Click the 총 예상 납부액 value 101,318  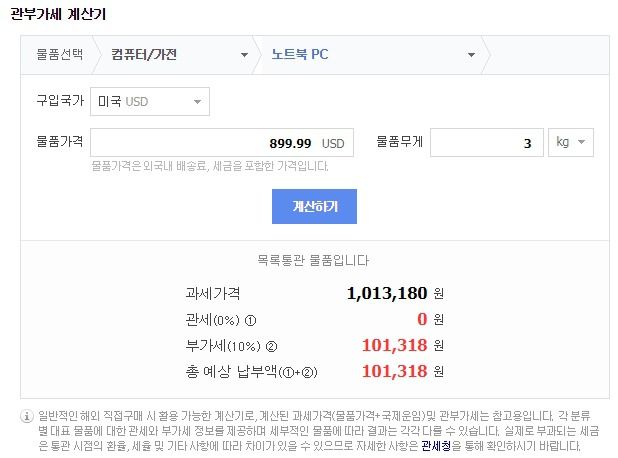395,371
